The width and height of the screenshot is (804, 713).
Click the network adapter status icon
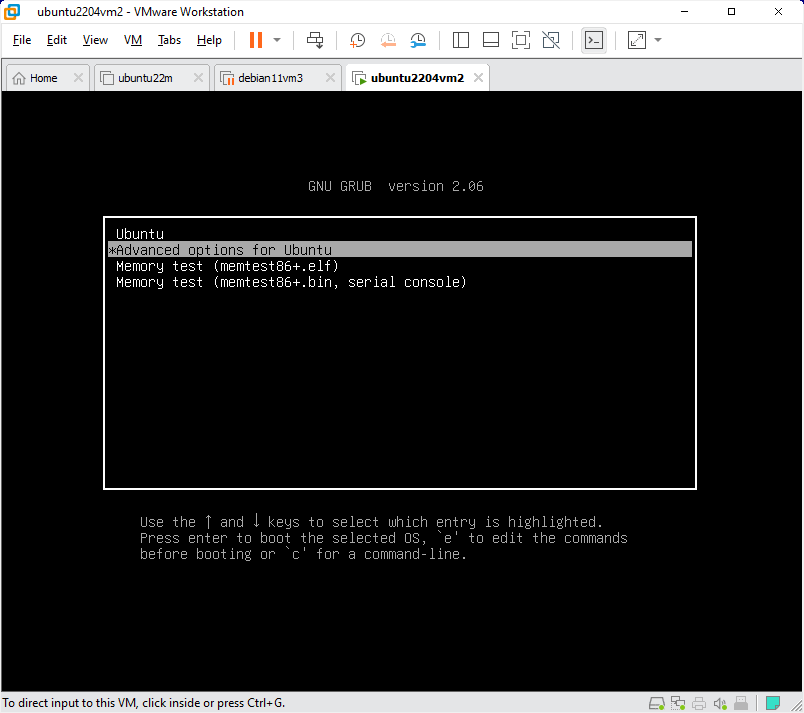678,703
